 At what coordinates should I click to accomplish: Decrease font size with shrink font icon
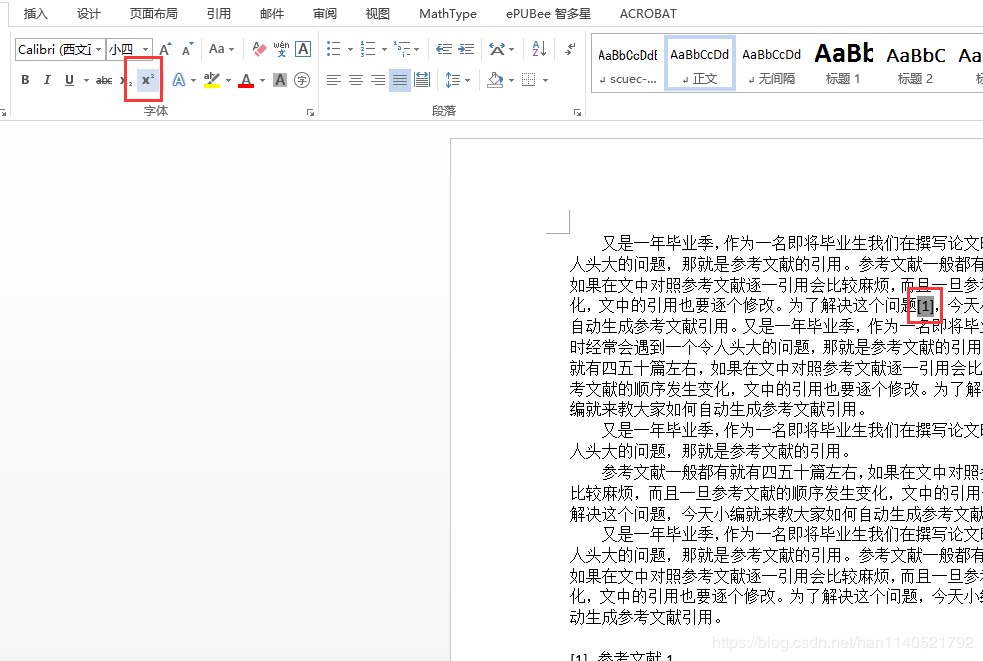(187, 49)
